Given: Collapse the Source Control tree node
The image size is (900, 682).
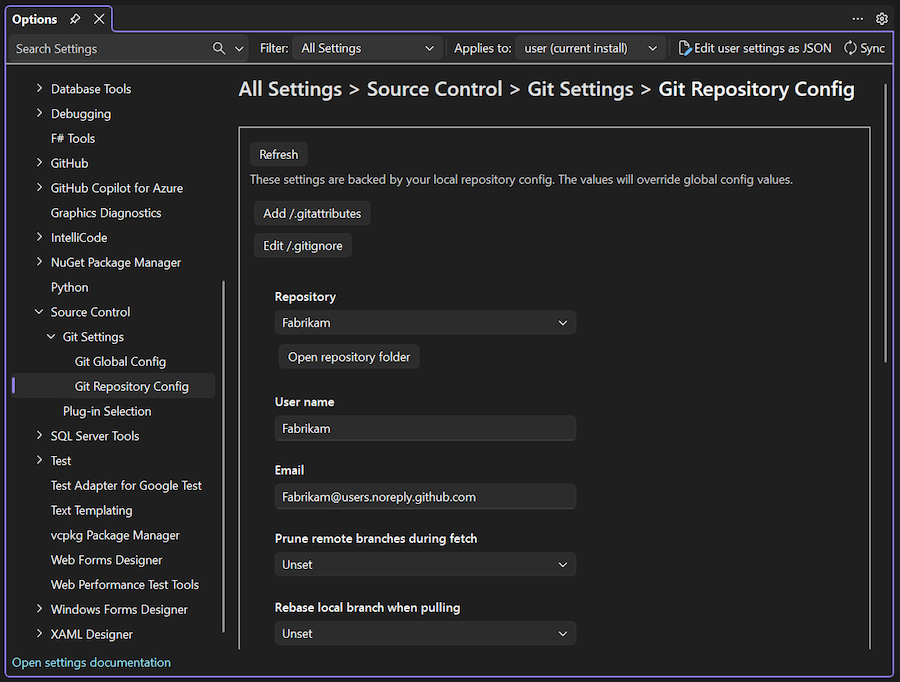Looking at the screenshot, I should pyautogui.click(x=38, y=311).
